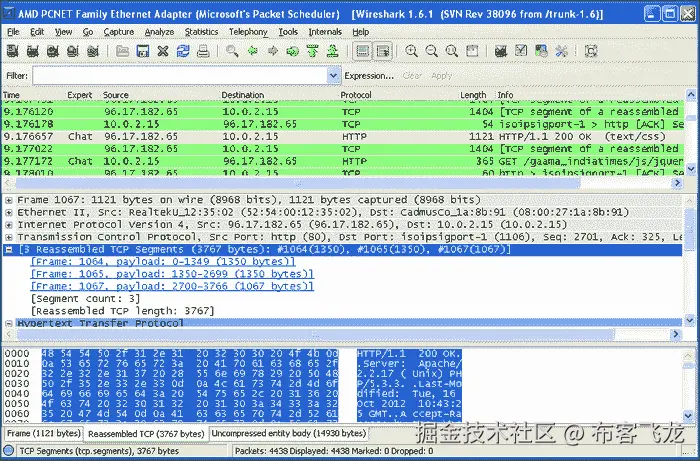The width and height of the screenshot is (700, 461).
Task: Follow the Frame: 1065 payload link
Action: (172, 274)
